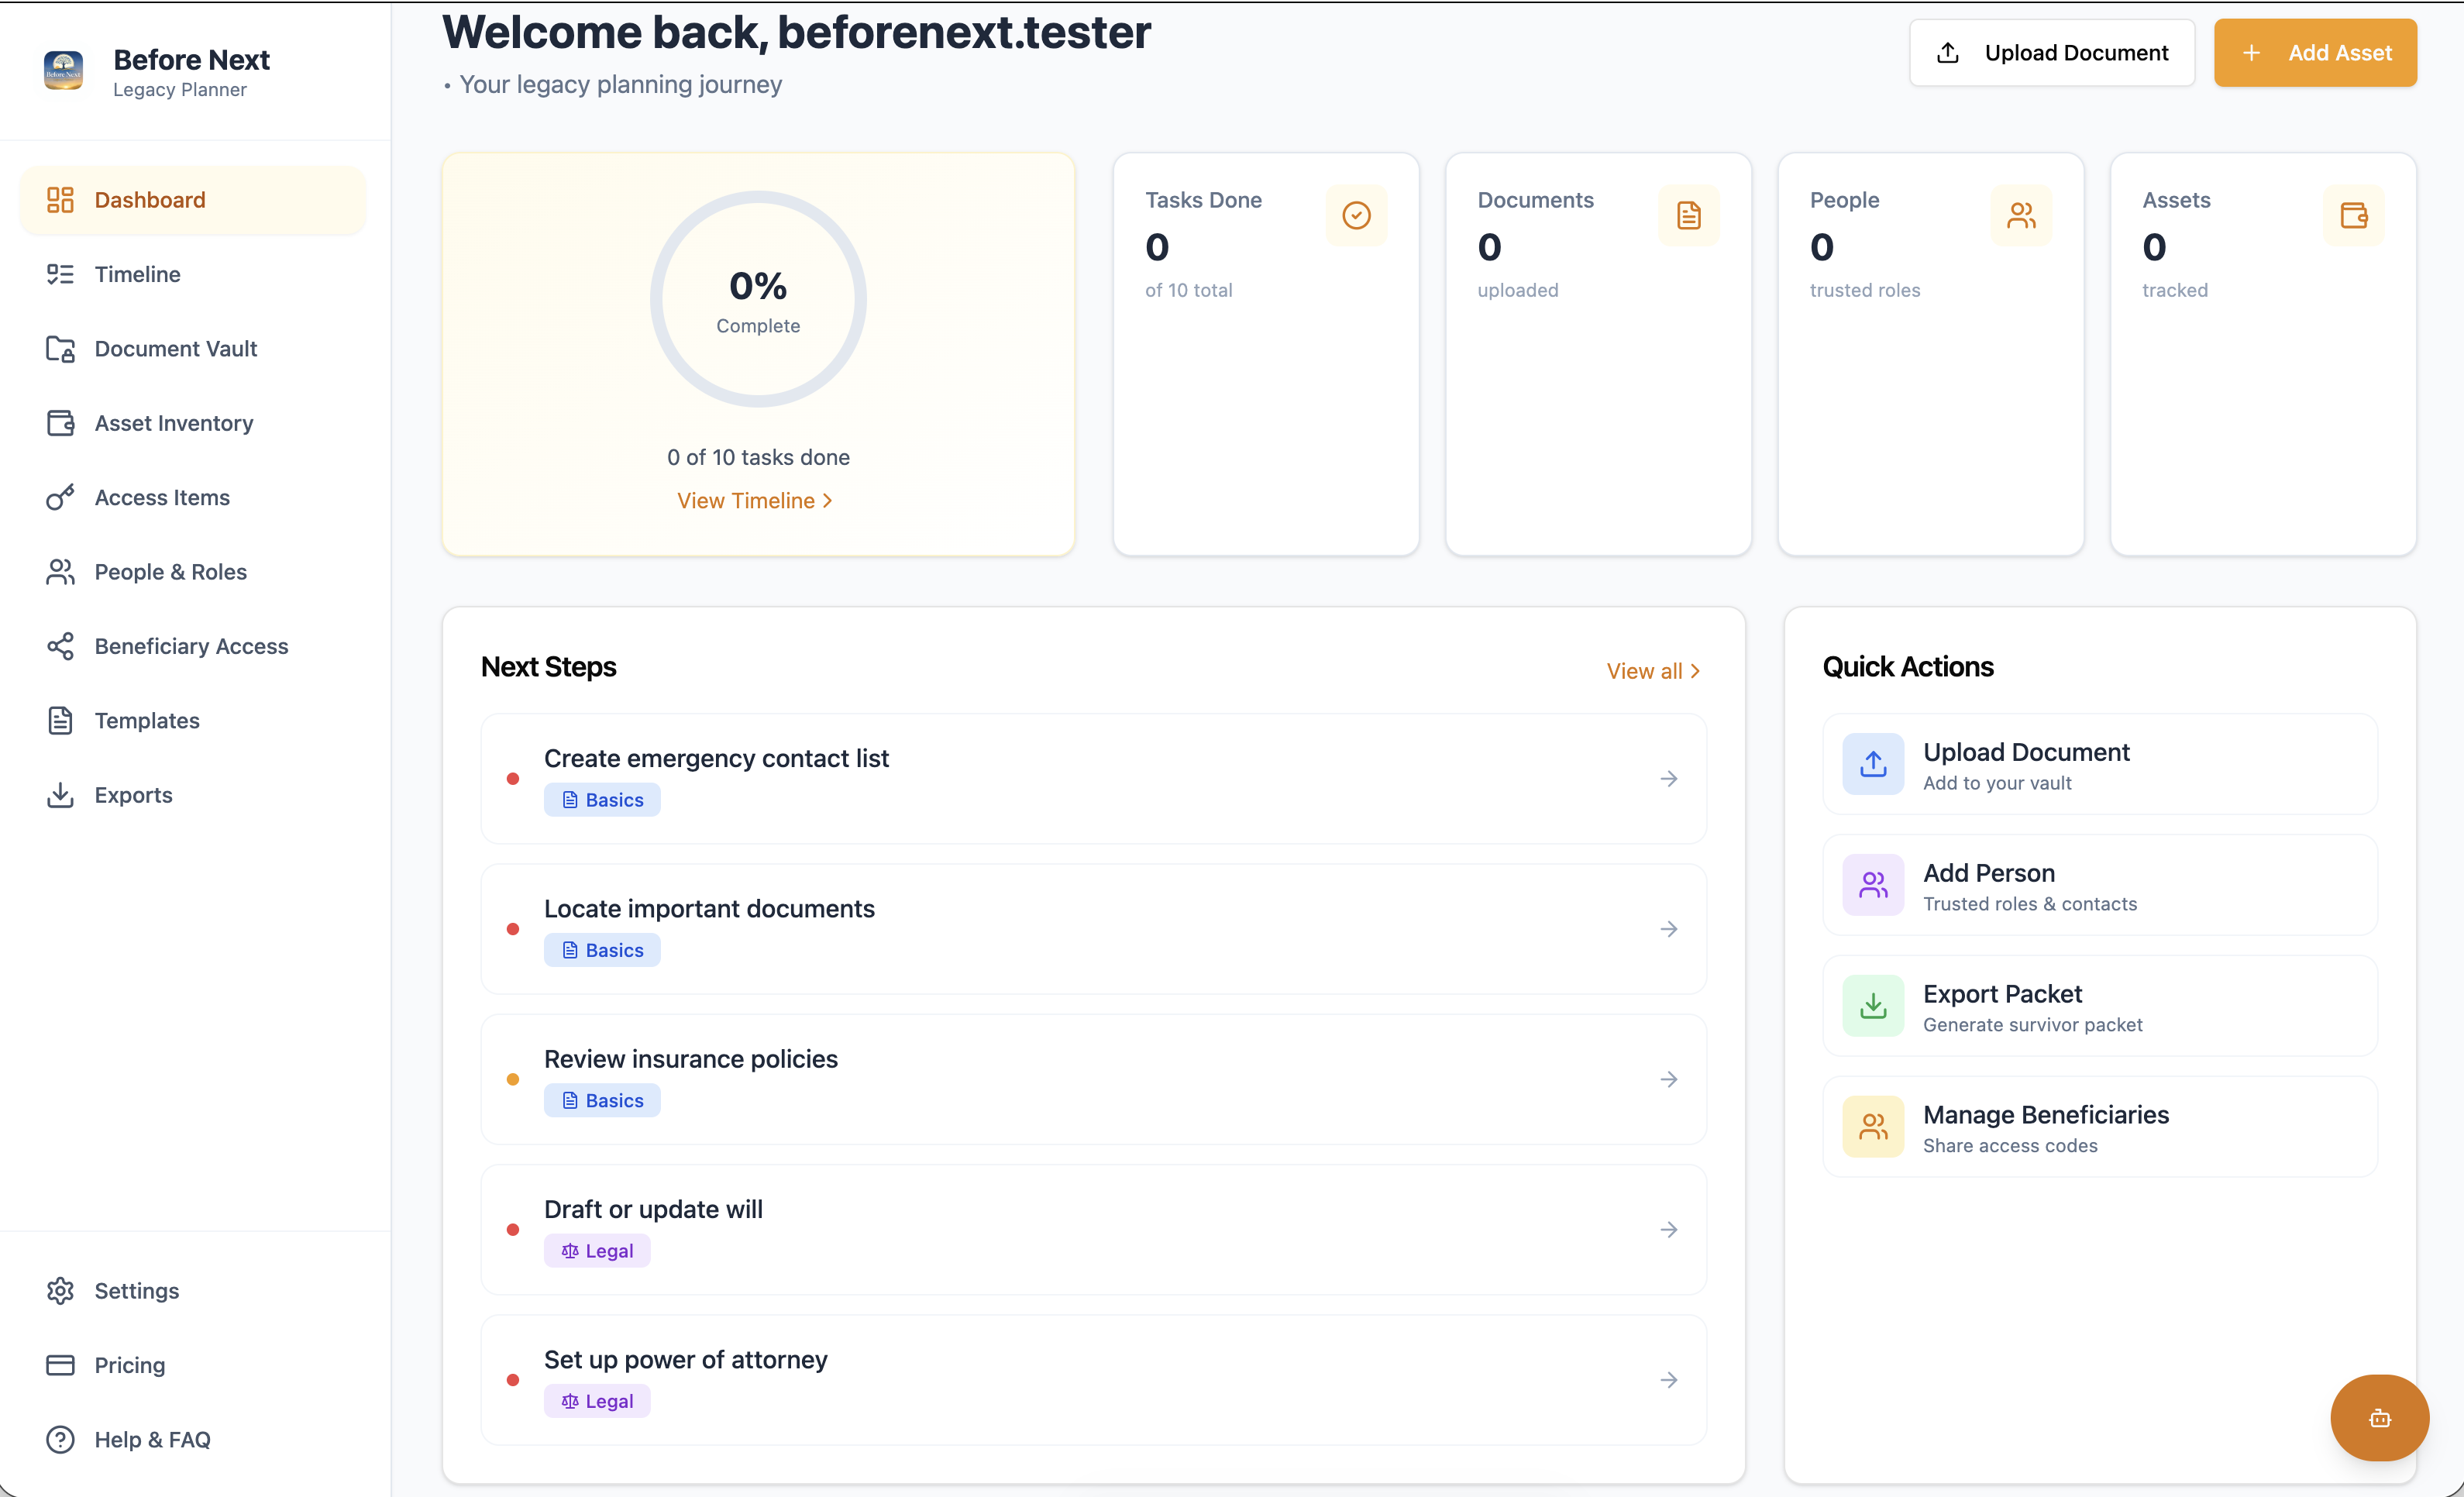Choose Add Person quick action
The height and width of the screenshot is (1497, 2464).
pos(2100,885)
